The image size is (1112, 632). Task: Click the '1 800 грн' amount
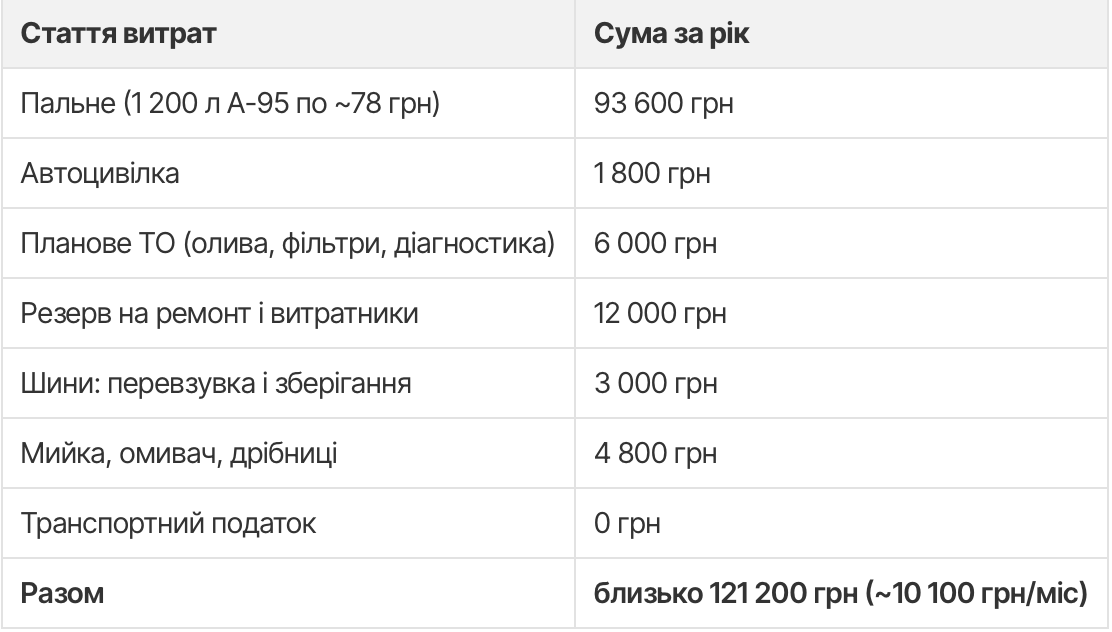652,173
